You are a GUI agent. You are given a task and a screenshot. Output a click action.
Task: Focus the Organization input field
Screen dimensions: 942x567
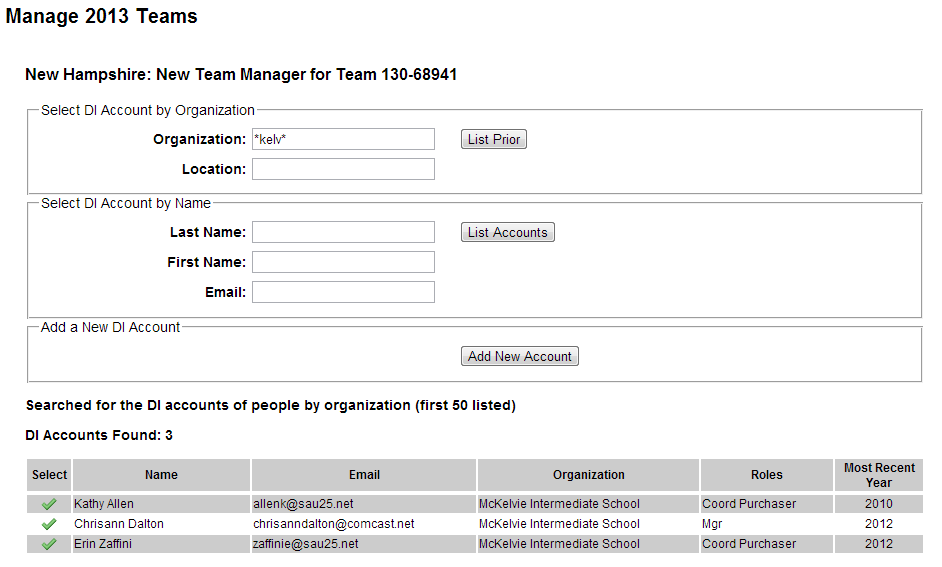[343, 139]
